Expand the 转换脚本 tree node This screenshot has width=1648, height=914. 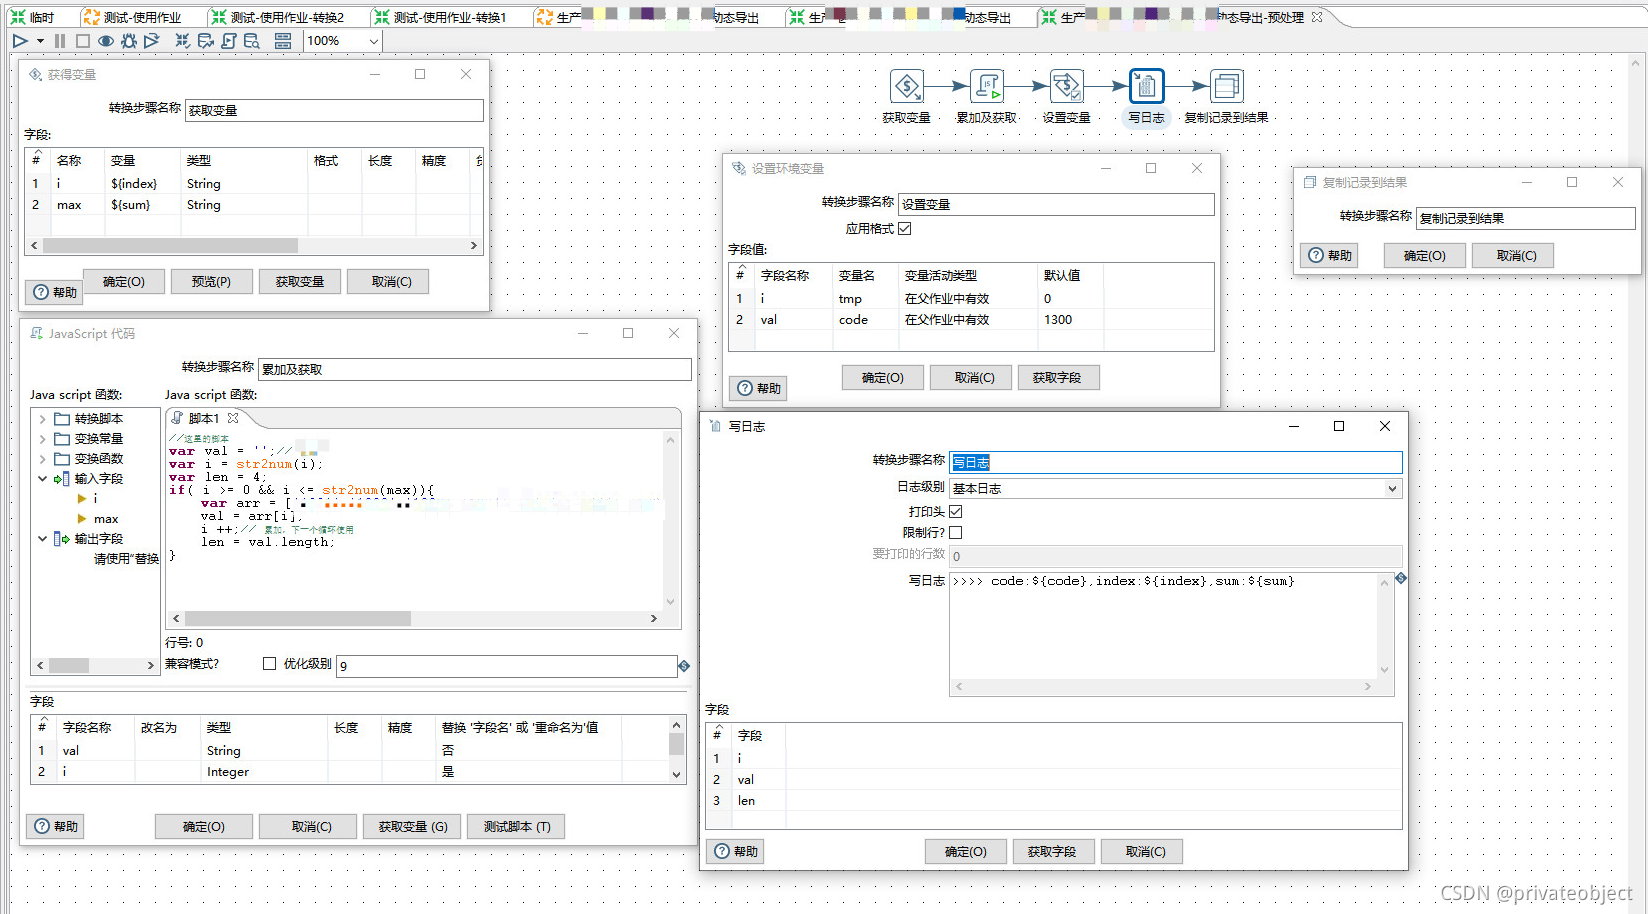pyautogui.click(x=42, y=419)
